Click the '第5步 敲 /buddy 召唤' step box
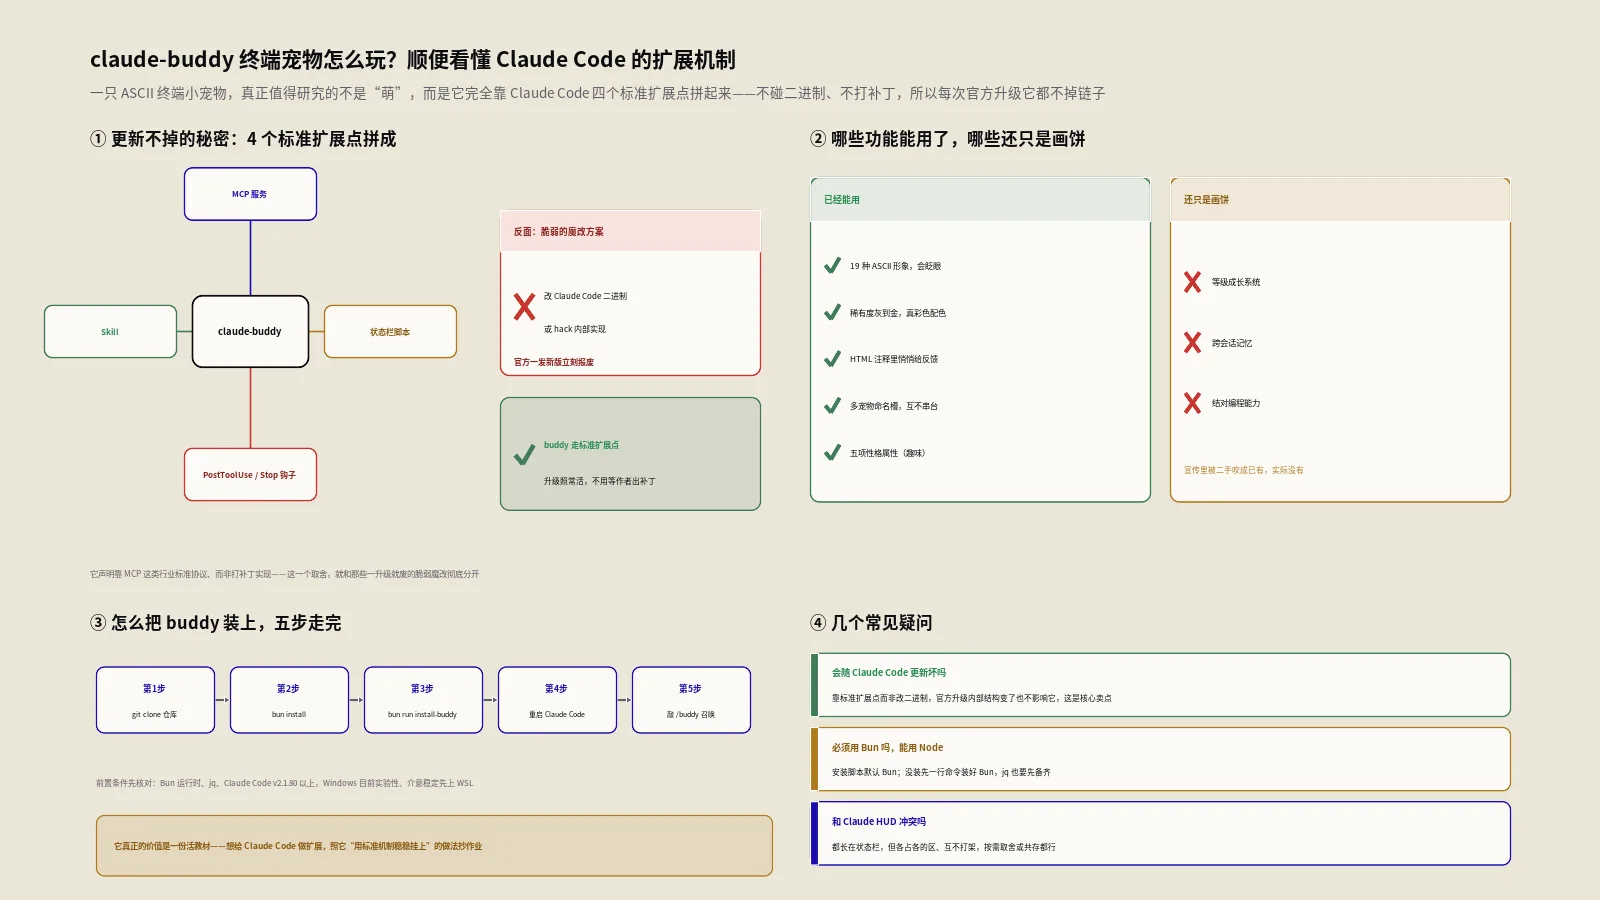 point(691,700)
